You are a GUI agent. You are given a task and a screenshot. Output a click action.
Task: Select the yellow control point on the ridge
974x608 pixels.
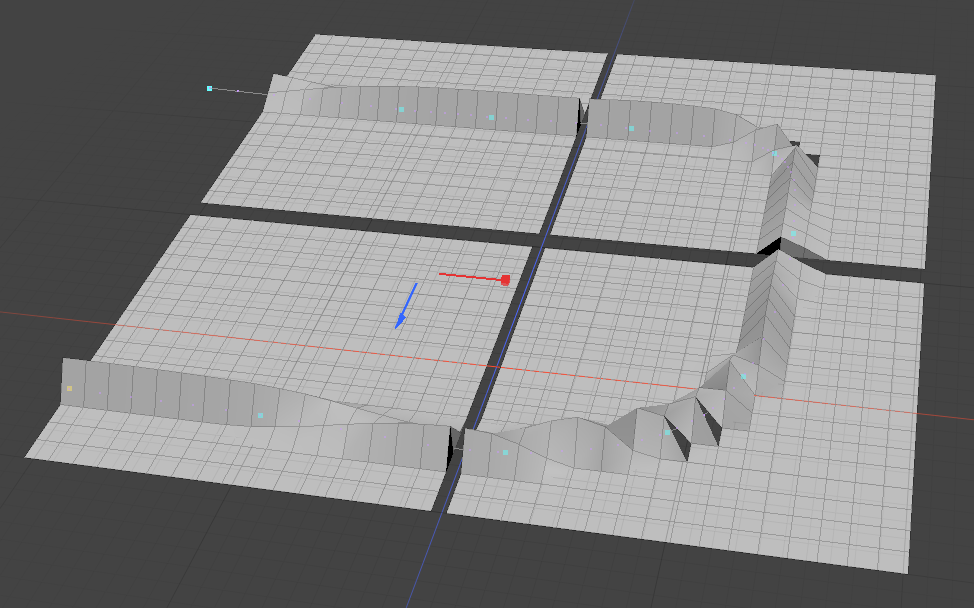69,388
